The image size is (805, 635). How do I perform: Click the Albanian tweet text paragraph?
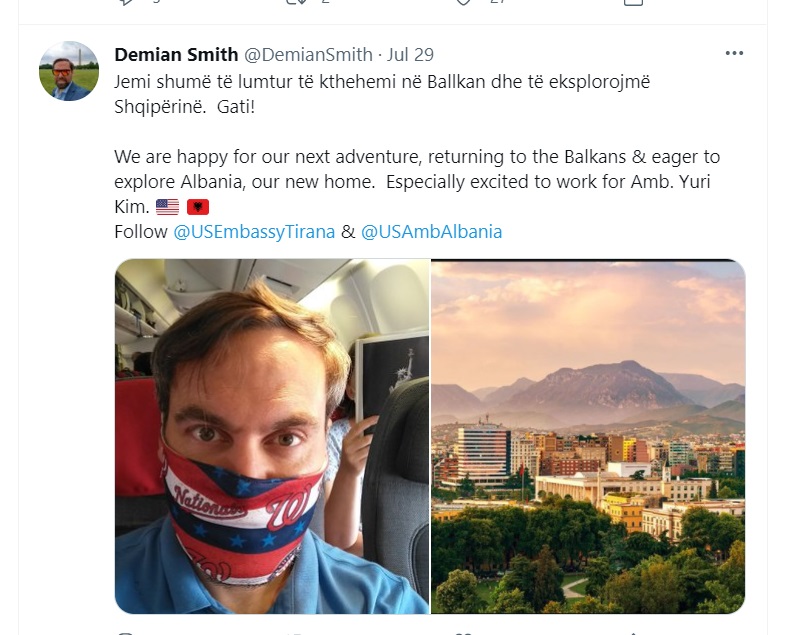pyautogui.click(x=382, y=94)
